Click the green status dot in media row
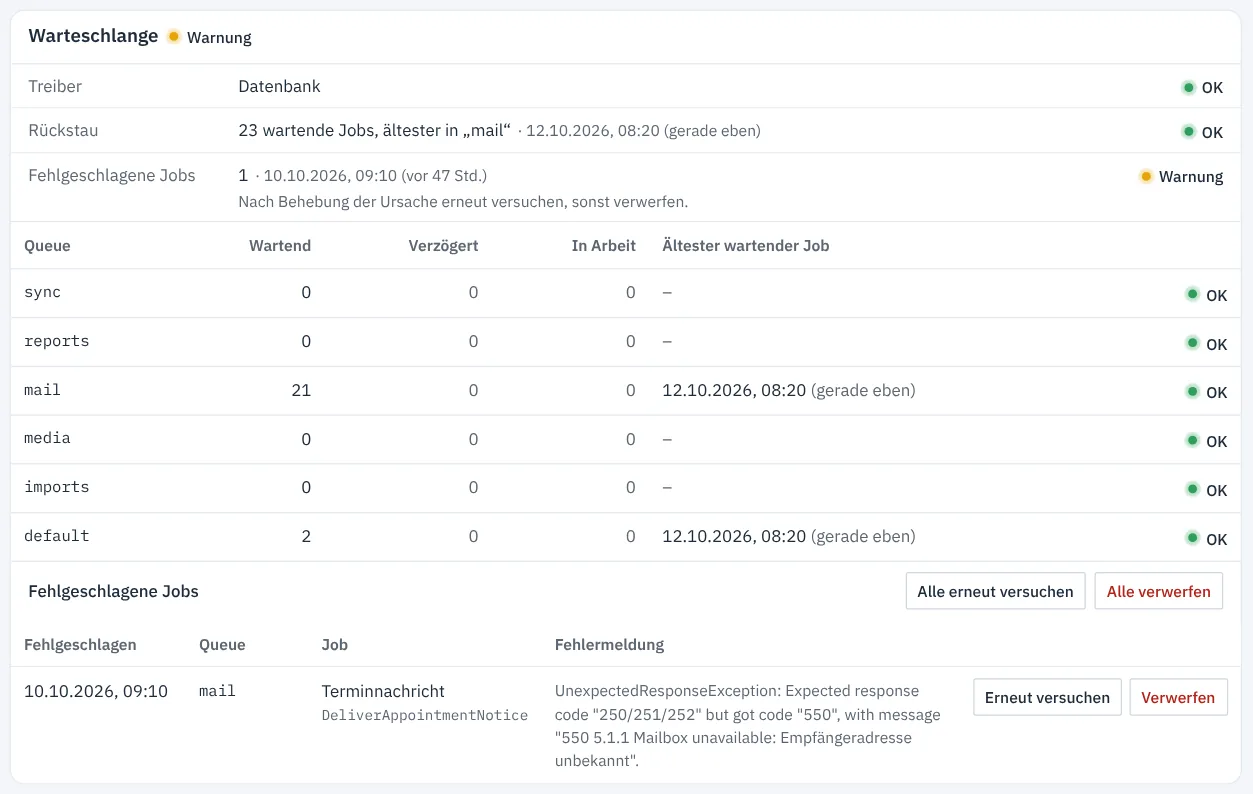 [1192, 440]
